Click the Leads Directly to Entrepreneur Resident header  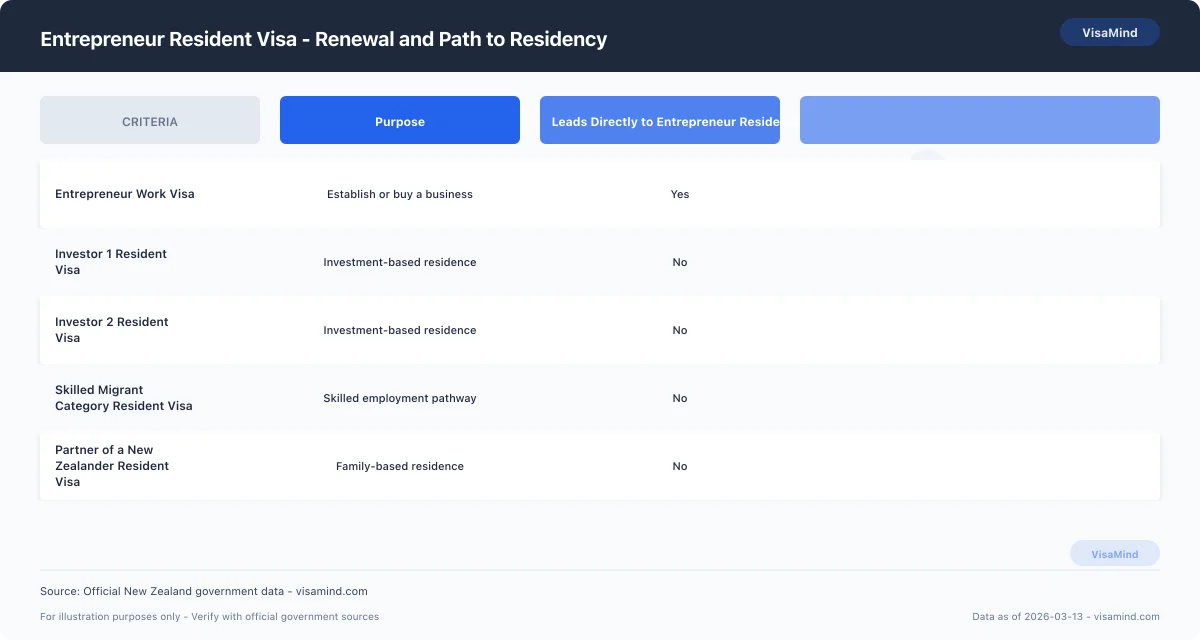[x=659, y=120]
